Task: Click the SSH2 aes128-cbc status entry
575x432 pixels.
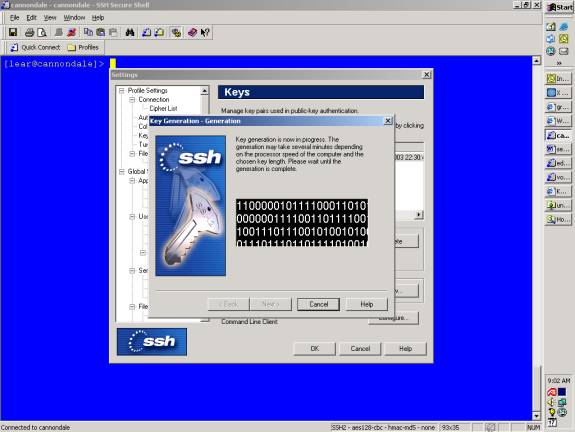Action: click(x=383, y=427)
